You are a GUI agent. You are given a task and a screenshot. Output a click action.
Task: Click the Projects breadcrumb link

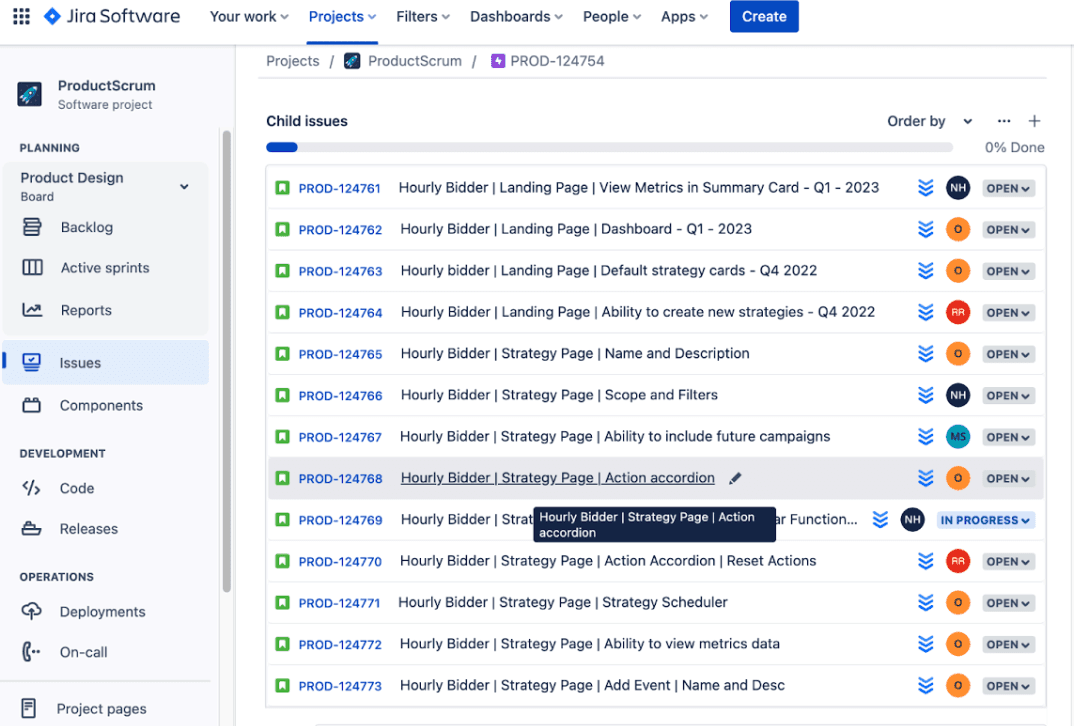tap(292, 61)
